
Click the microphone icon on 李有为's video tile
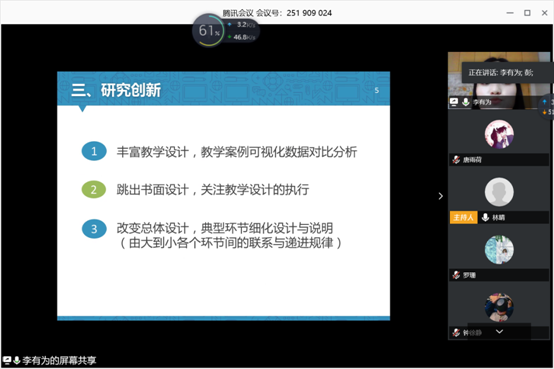tap(466, 102)
